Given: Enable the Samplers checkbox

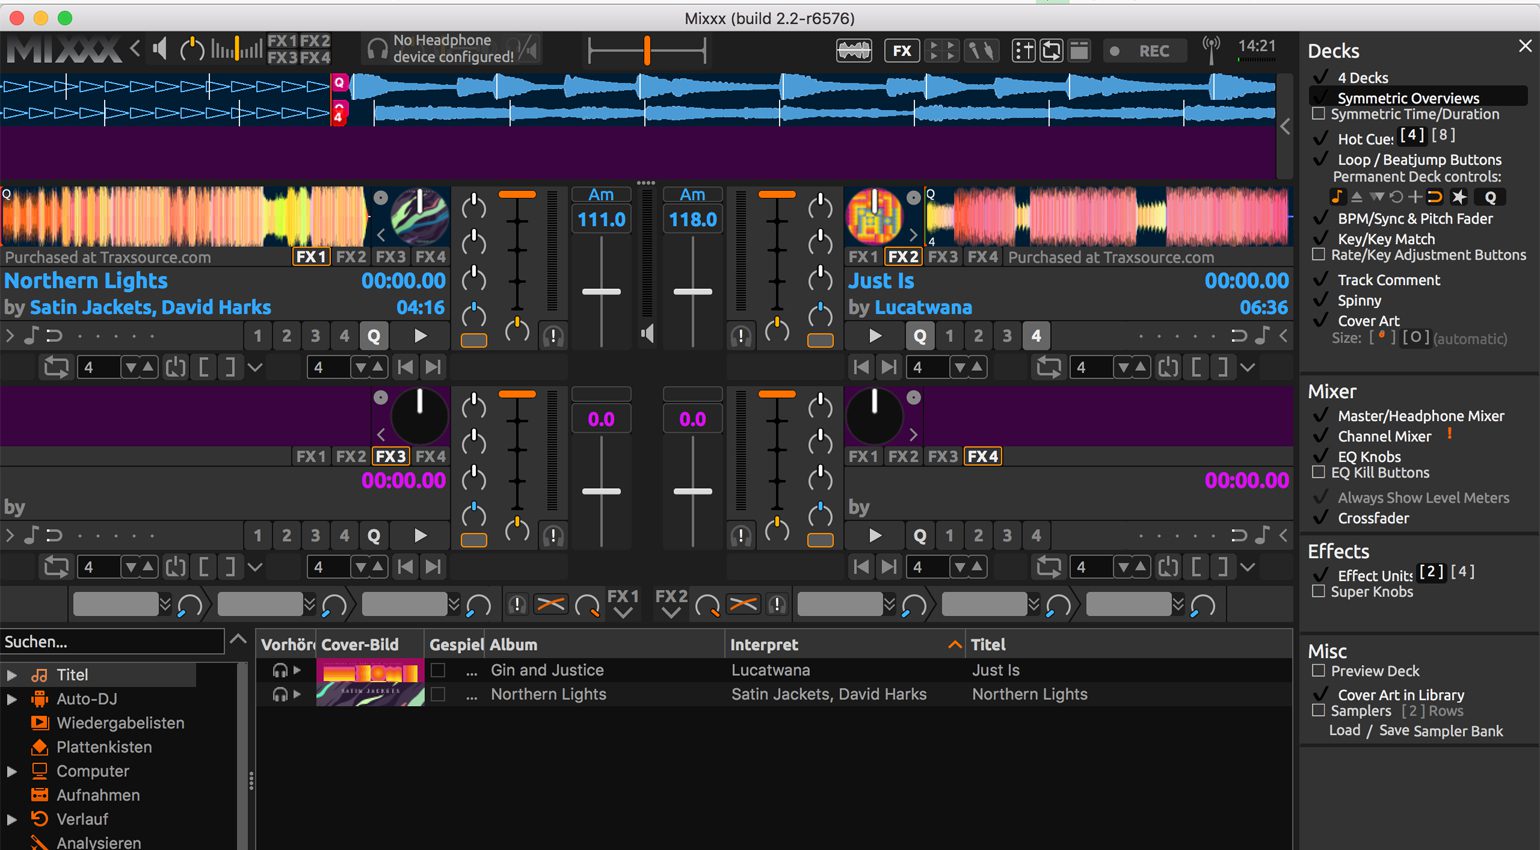Looking at the screenshot, I should pyautogui.click(x=1318, y=710).
